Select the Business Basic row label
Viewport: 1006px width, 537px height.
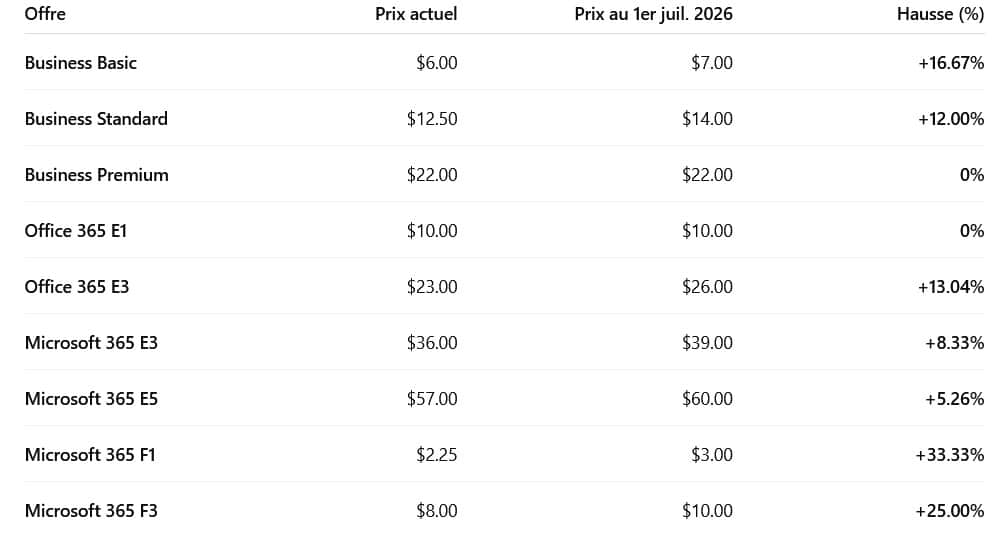(80, 62)
